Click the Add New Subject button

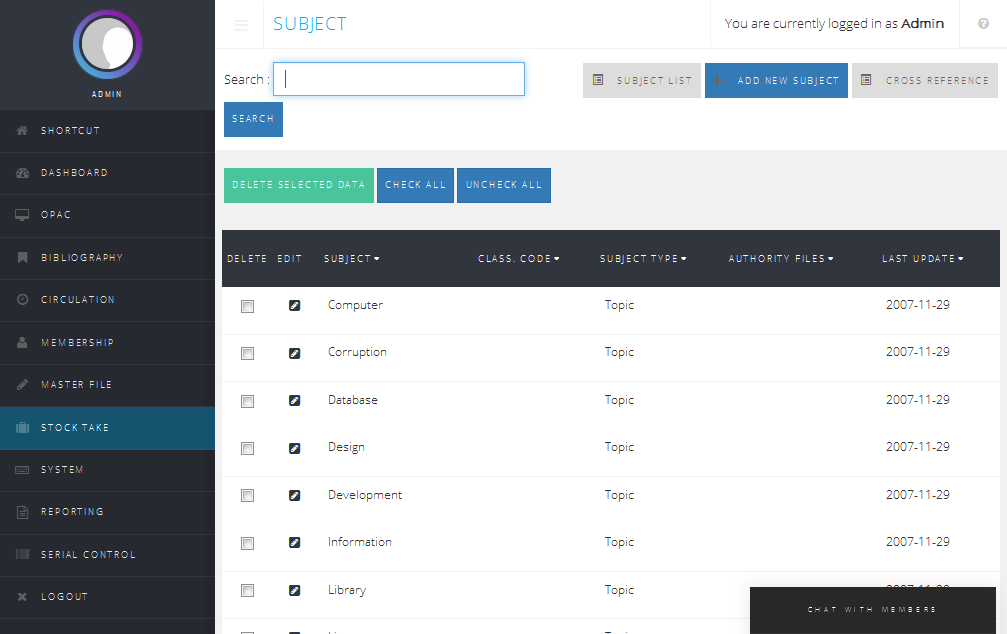pyautogui.click(x=776, y=81)
